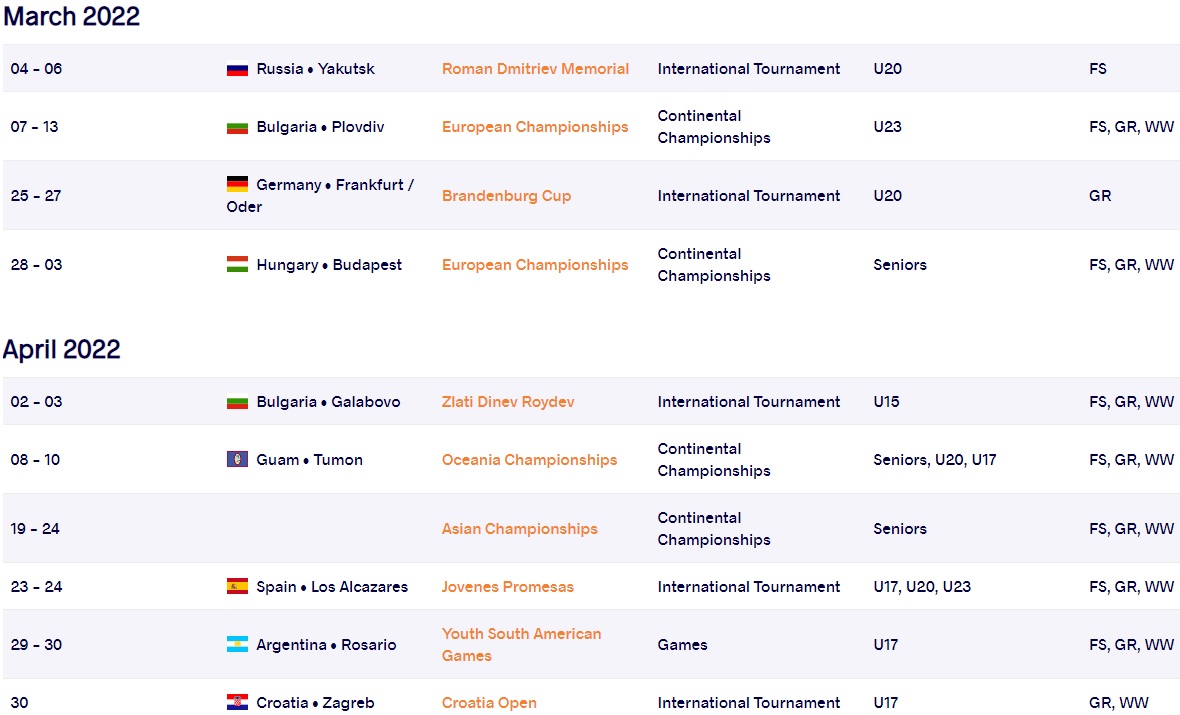Open the Croatia Open event link
Image resolution: width=1180 pixels, height=715 pixels.
[489, 703]
